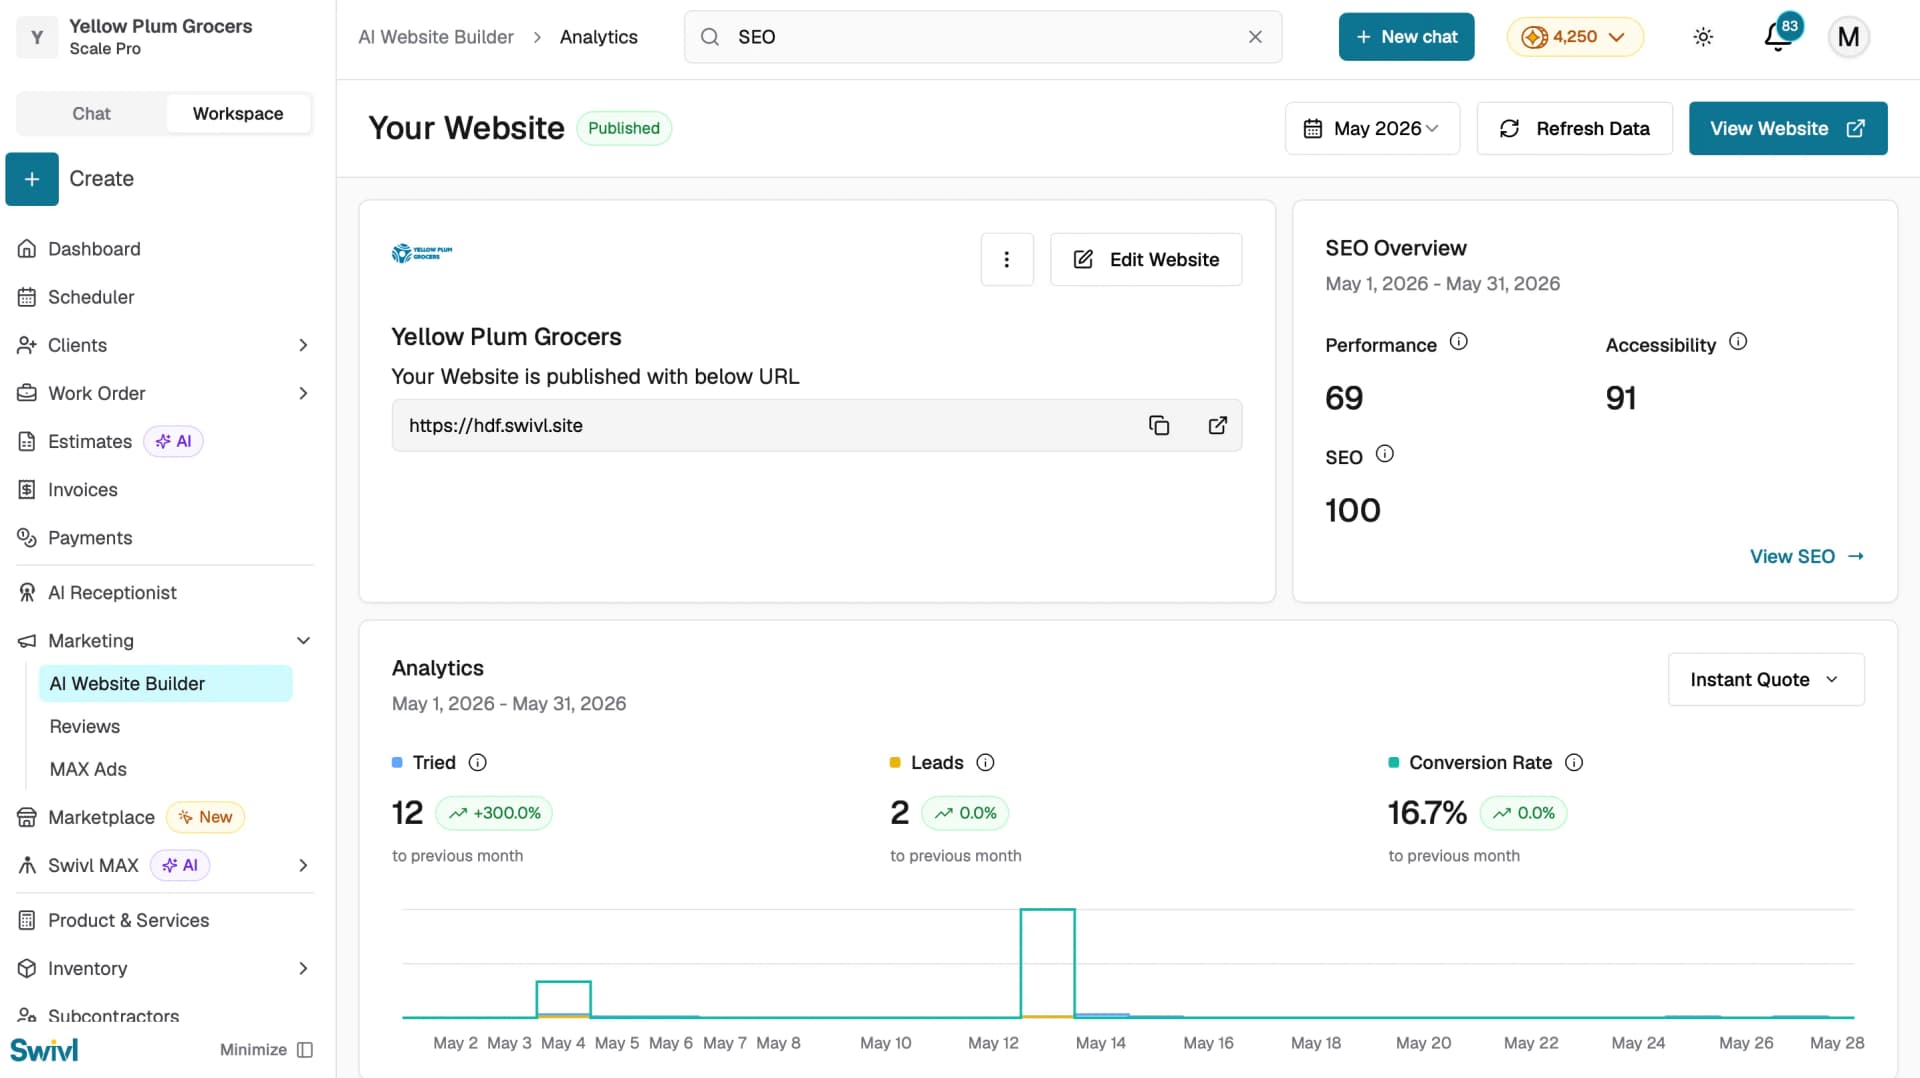
Task: Click the Create plus button
Action: click(32, 179)
